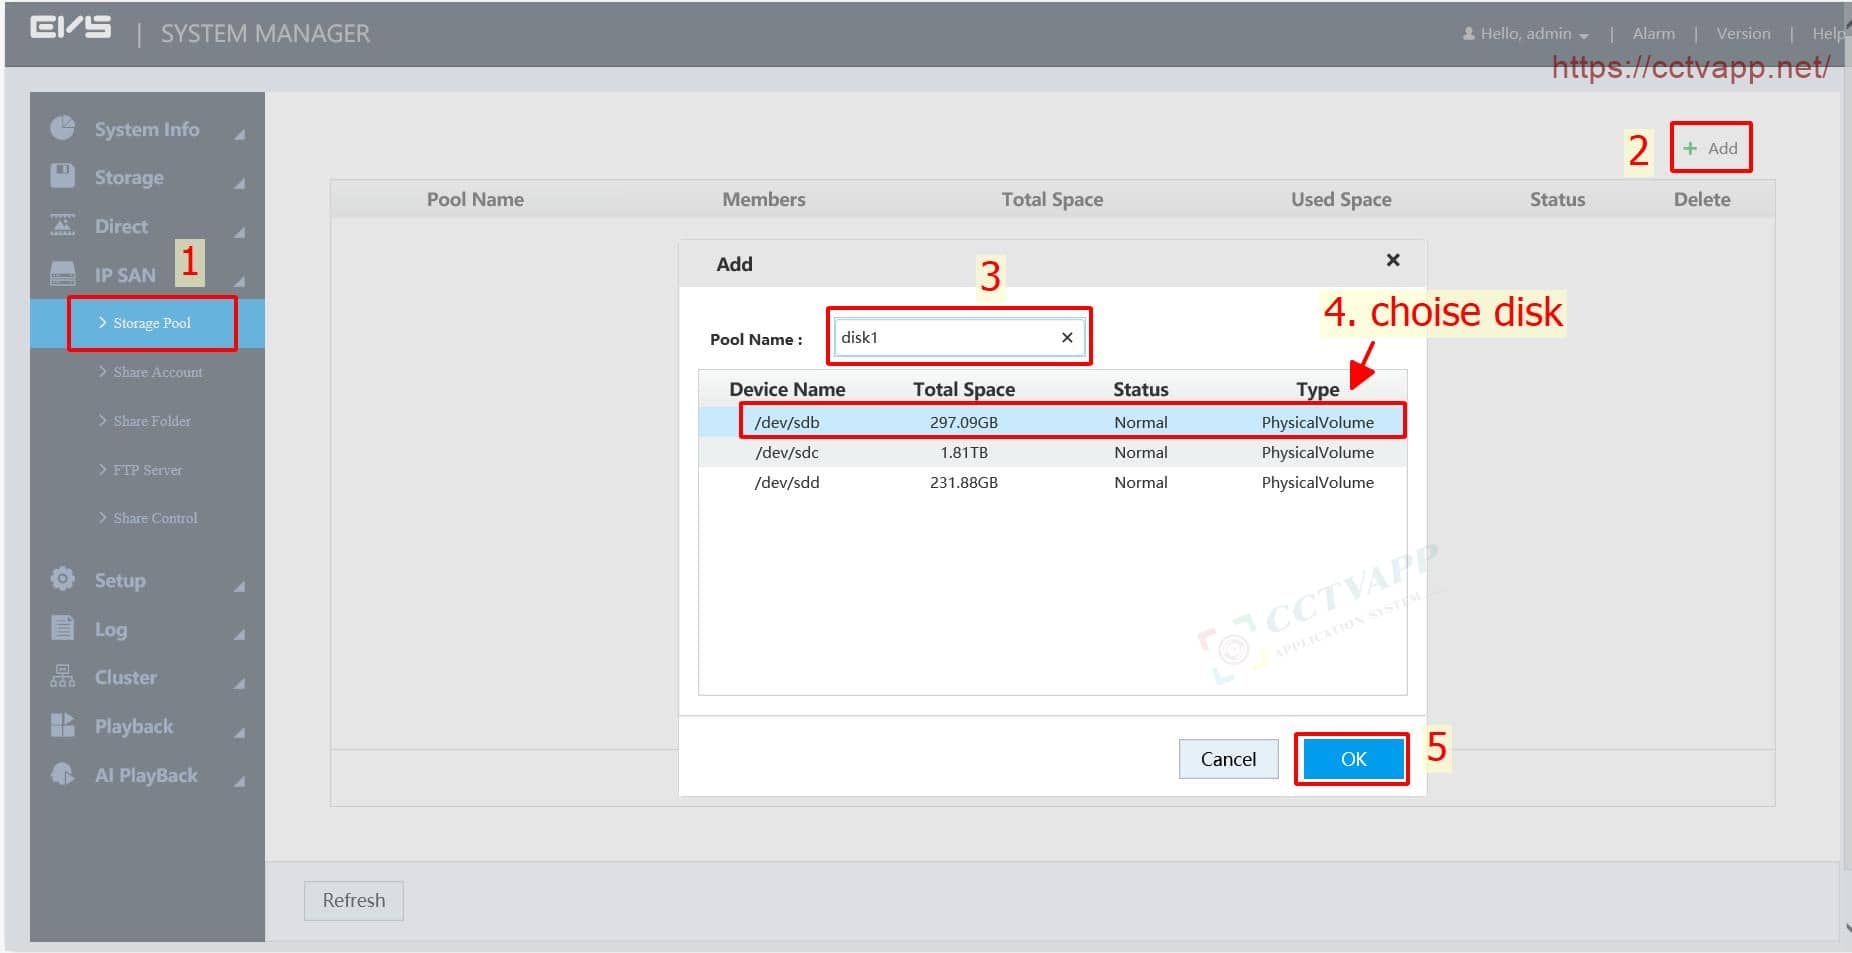This screenshot has width=1852, height=953.
Task: Click the AI PlayBack icon
Action: pyautogui.click(x=62, y=774)
